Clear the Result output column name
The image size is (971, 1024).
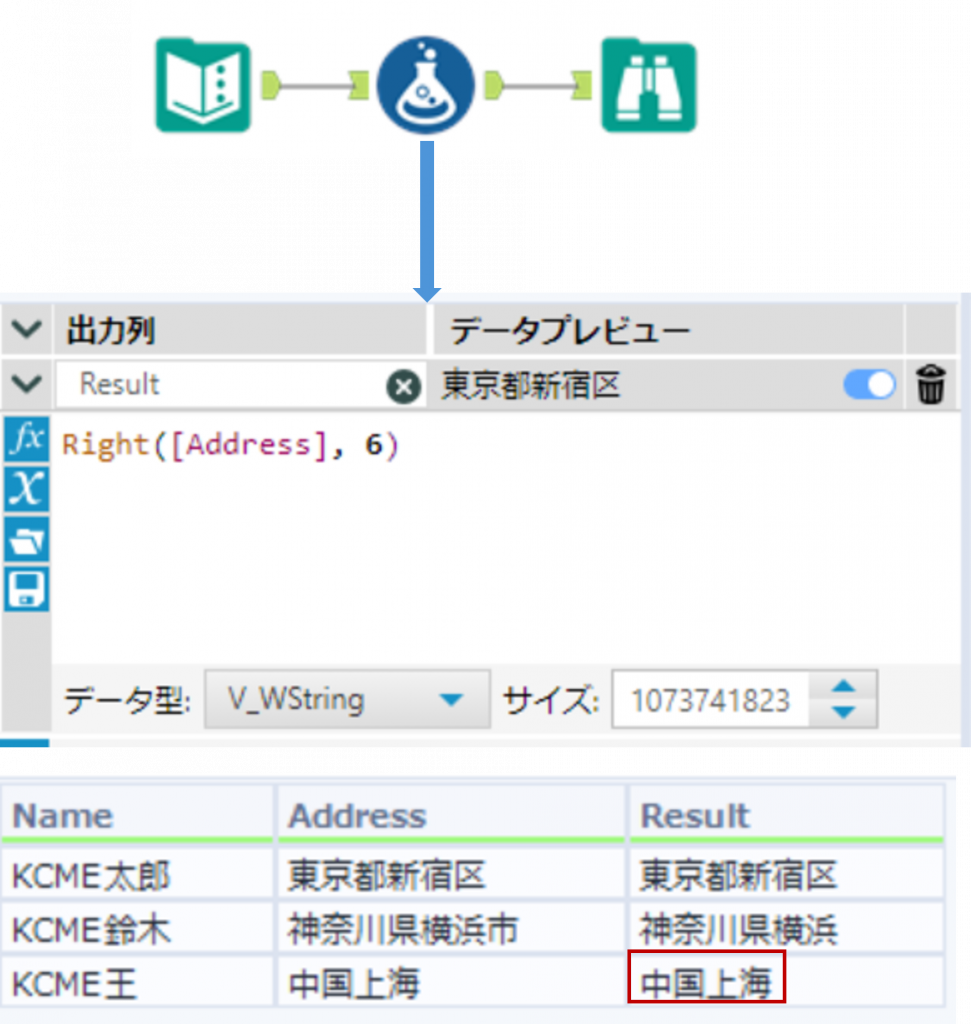[x=403, y=386]
